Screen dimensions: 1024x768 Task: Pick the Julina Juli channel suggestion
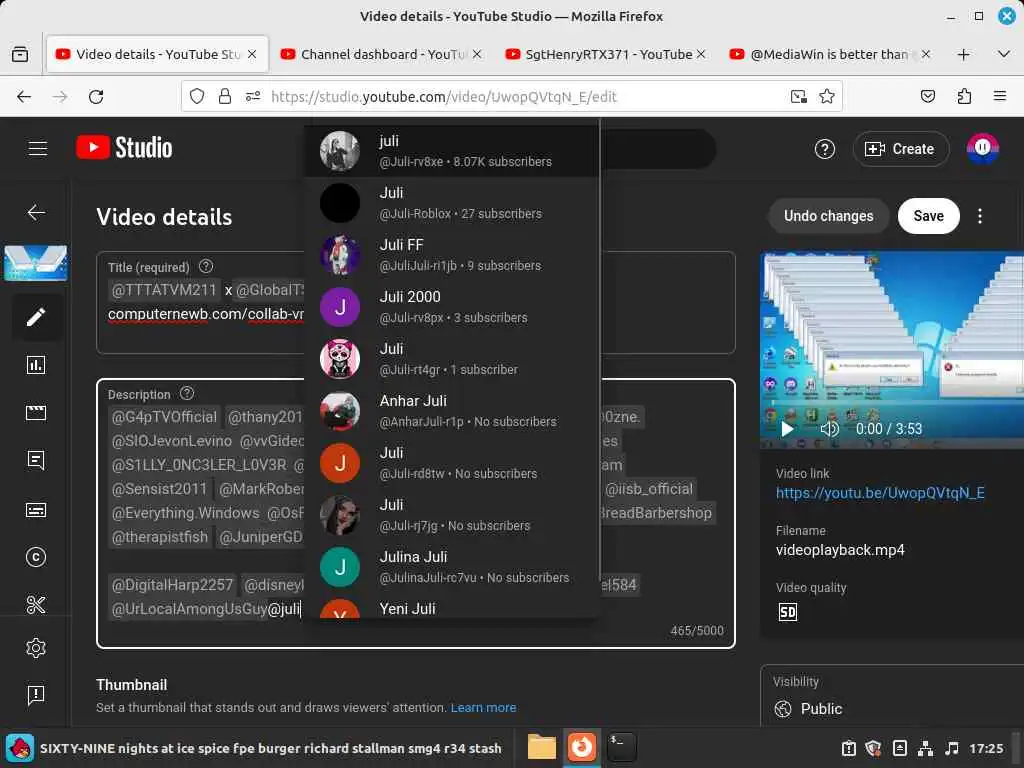point(452,567)
